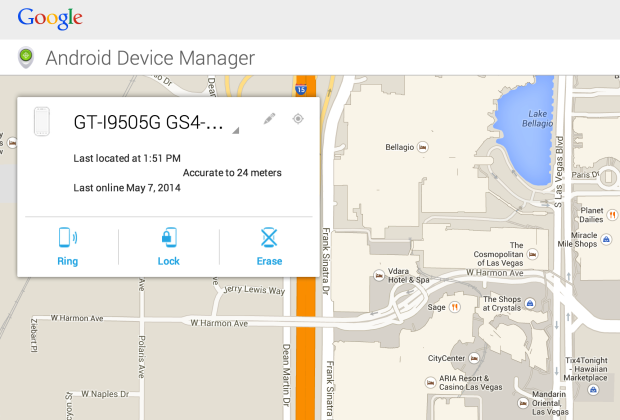Ring the device
The height and width of the screenshot is (420, 620).
click(x=68, y=247)
